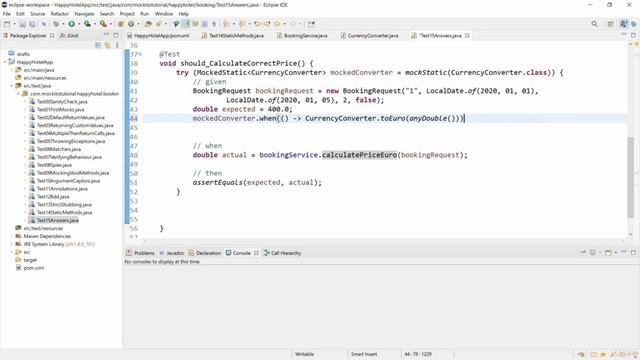Open the Run button dropdown arrow
The image size is (640, 360).
coord(79,24)
